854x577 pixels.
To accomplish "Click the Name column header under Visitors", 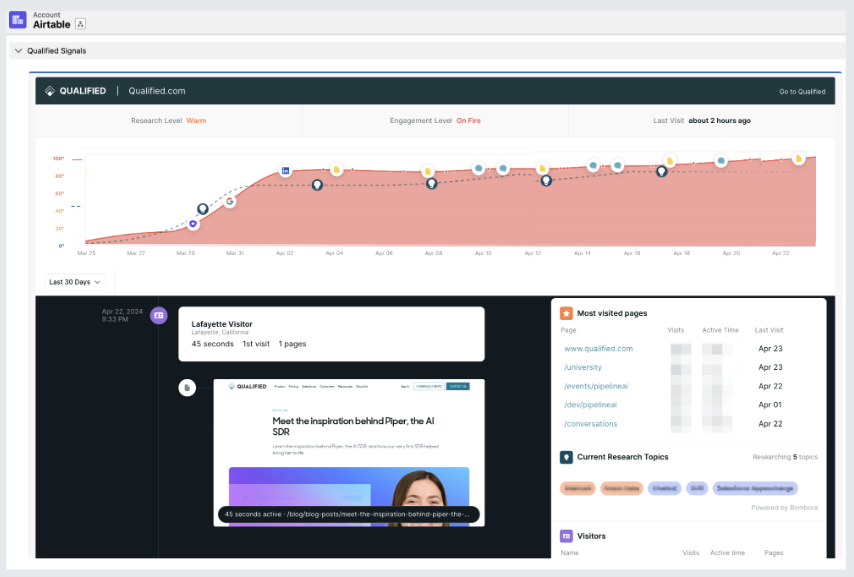I will (570, 552).
